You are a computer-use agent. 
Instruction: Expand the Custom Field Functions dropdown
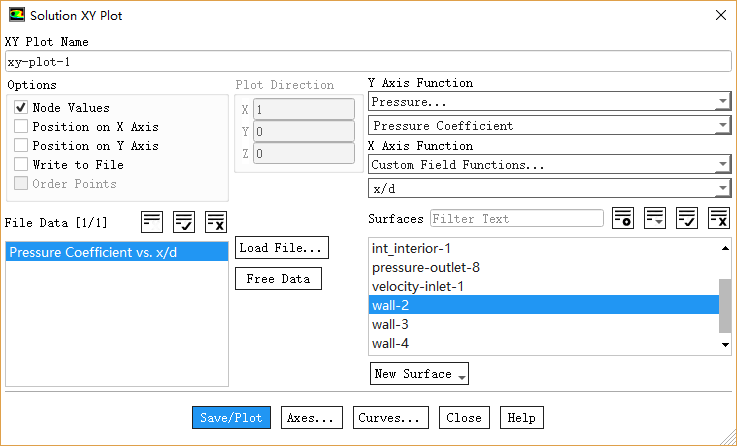coord(549,165)
